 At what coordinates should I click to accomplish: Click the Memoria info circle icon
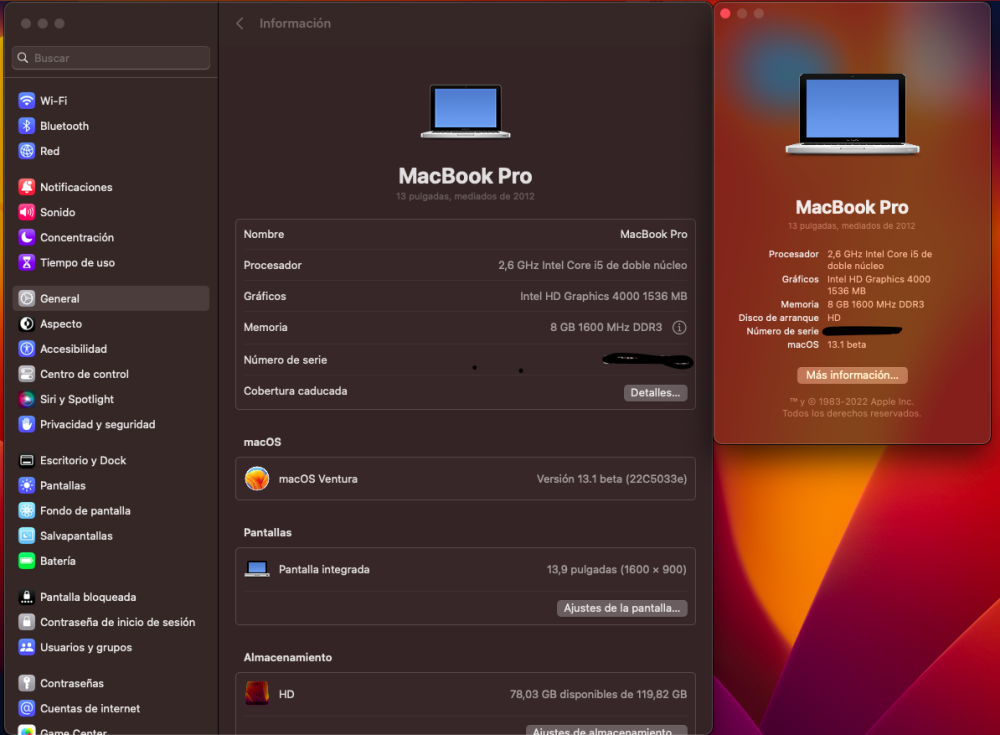(x=679, y=327)
